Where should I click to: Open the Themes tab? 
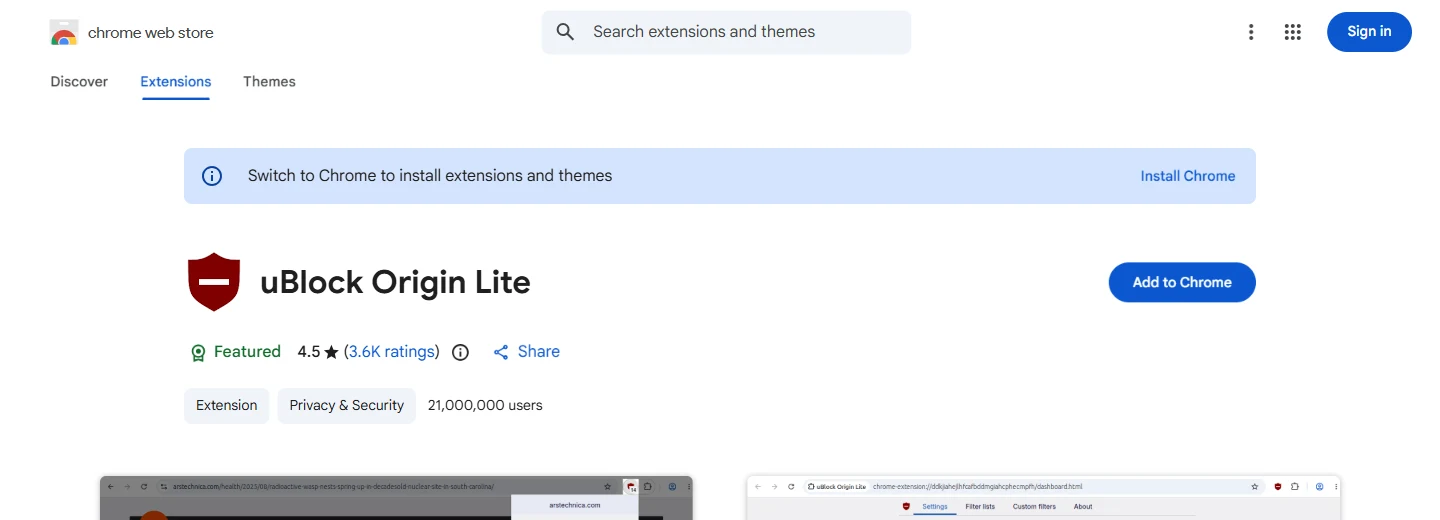269,82
